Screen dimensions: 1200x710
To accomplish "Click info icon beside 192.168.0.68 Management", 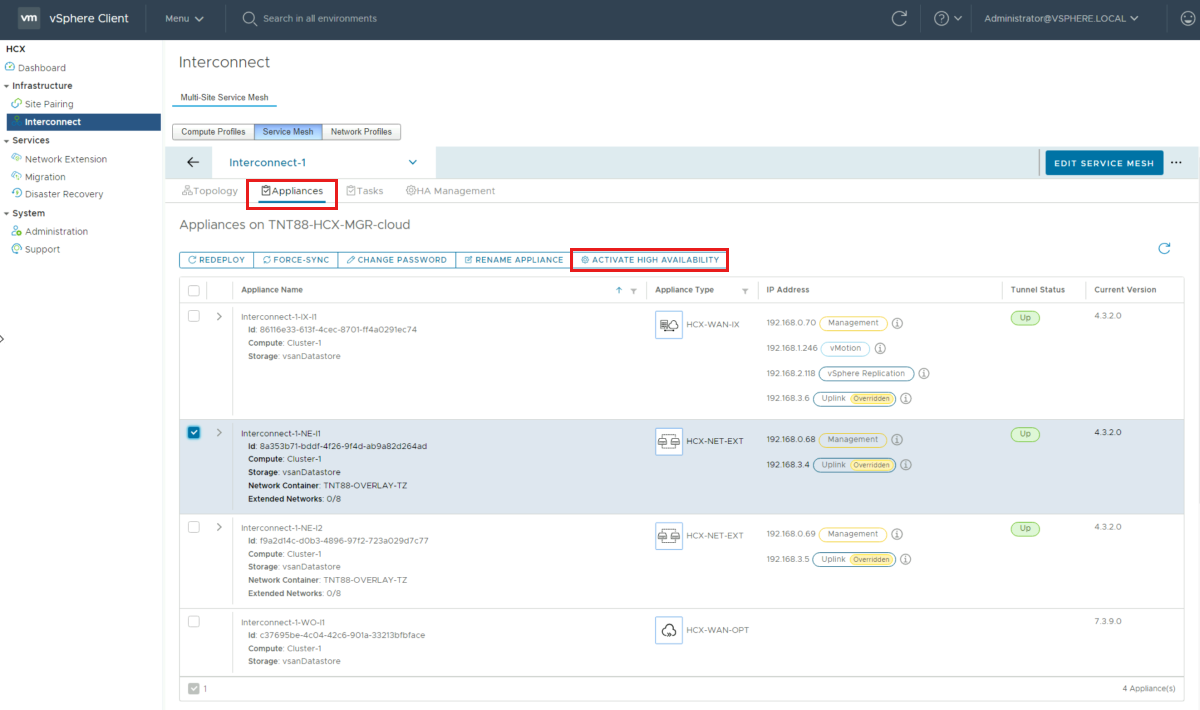I will coord(897,440).
